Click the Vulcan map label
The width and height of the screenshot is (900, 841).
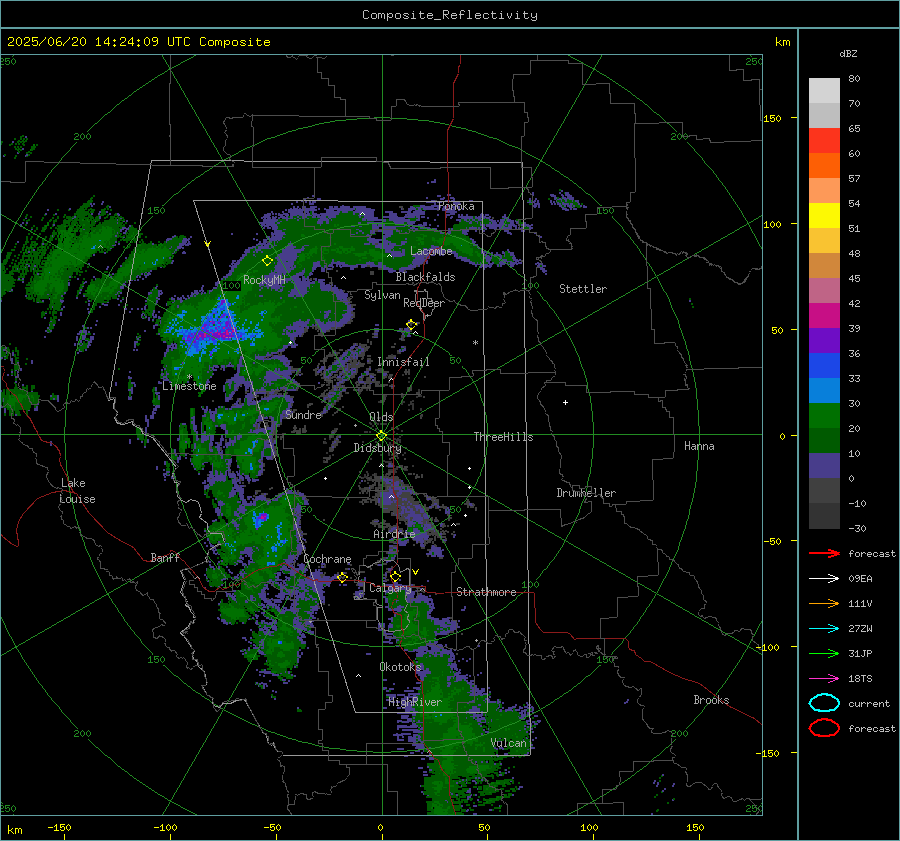508,743
